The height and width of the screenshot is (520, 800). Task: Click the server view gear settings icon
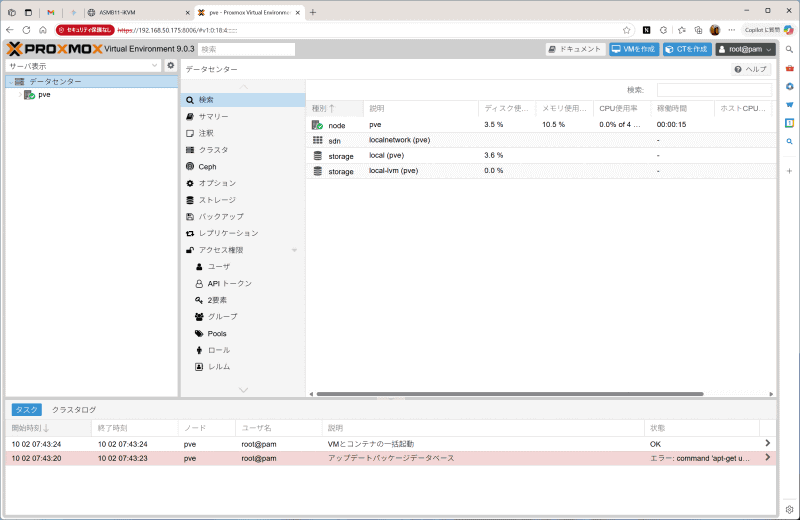coord(170,65)
